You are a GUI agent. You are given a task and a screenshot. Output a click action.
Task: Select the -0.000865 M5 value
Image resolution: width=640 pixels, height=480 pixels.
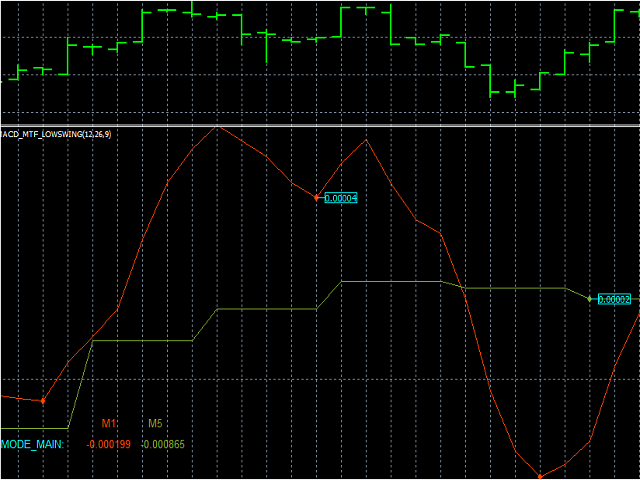coord(163,444)
